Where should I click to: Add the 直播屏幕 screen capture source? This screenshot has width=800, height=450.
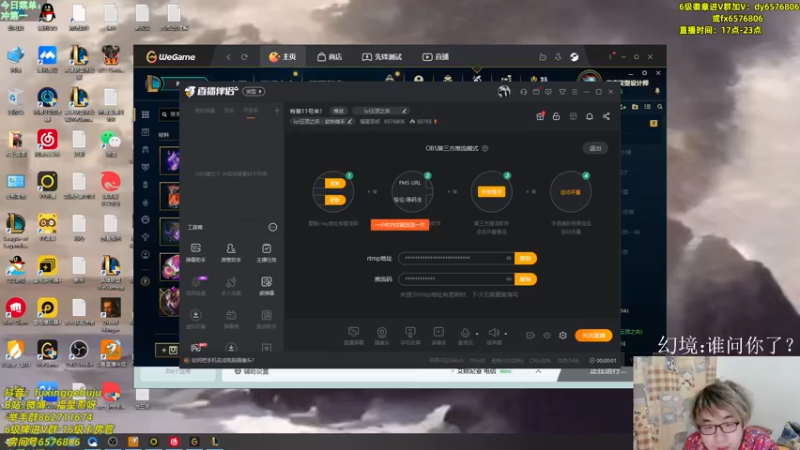click(354, 335)
